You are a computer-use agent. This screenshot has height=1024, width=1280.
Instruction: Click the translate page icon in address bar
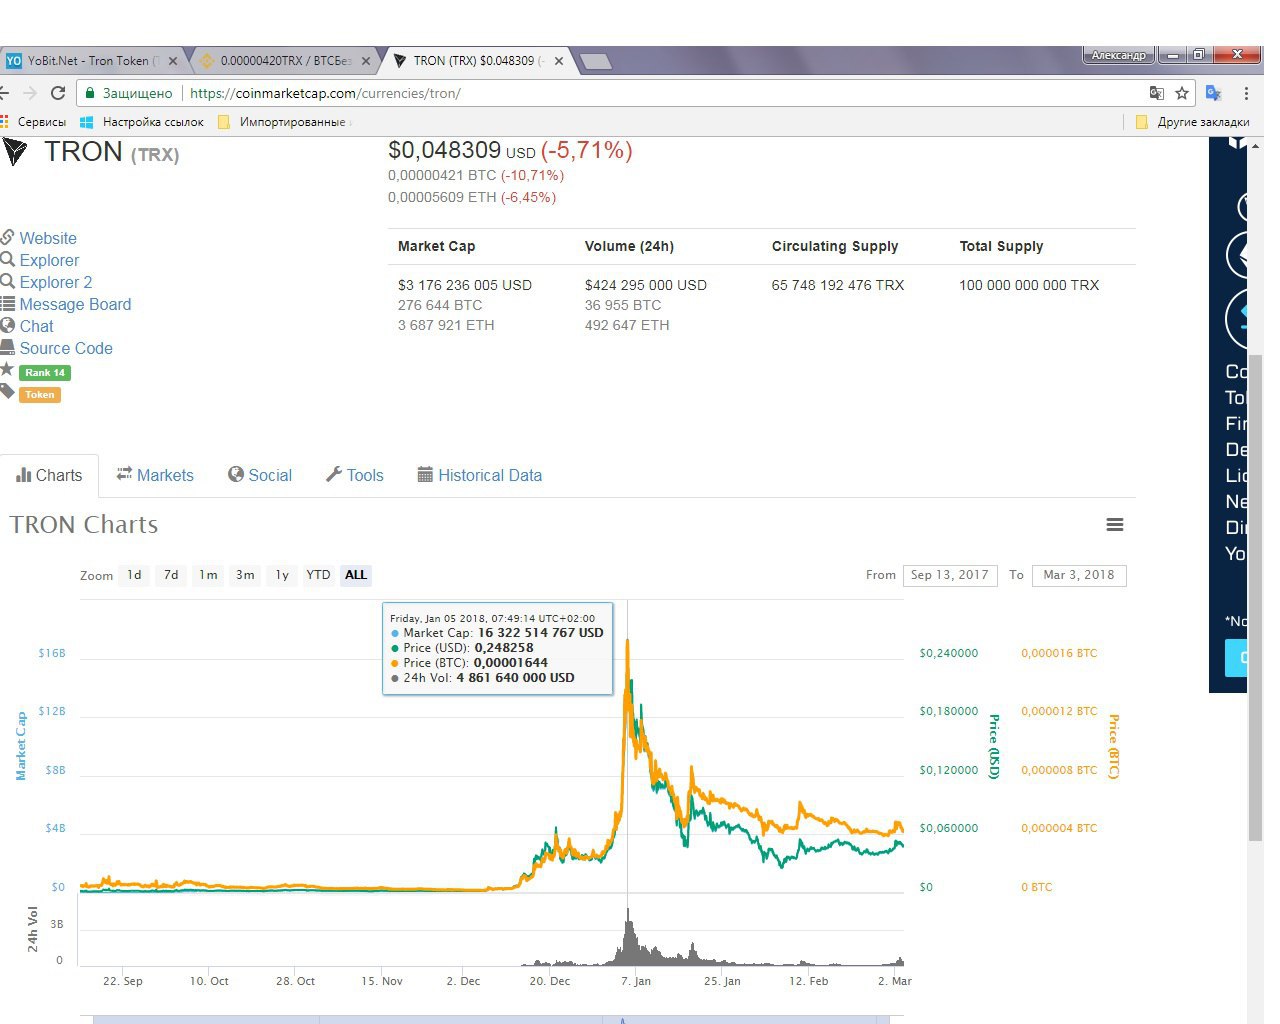point(1157,93)
